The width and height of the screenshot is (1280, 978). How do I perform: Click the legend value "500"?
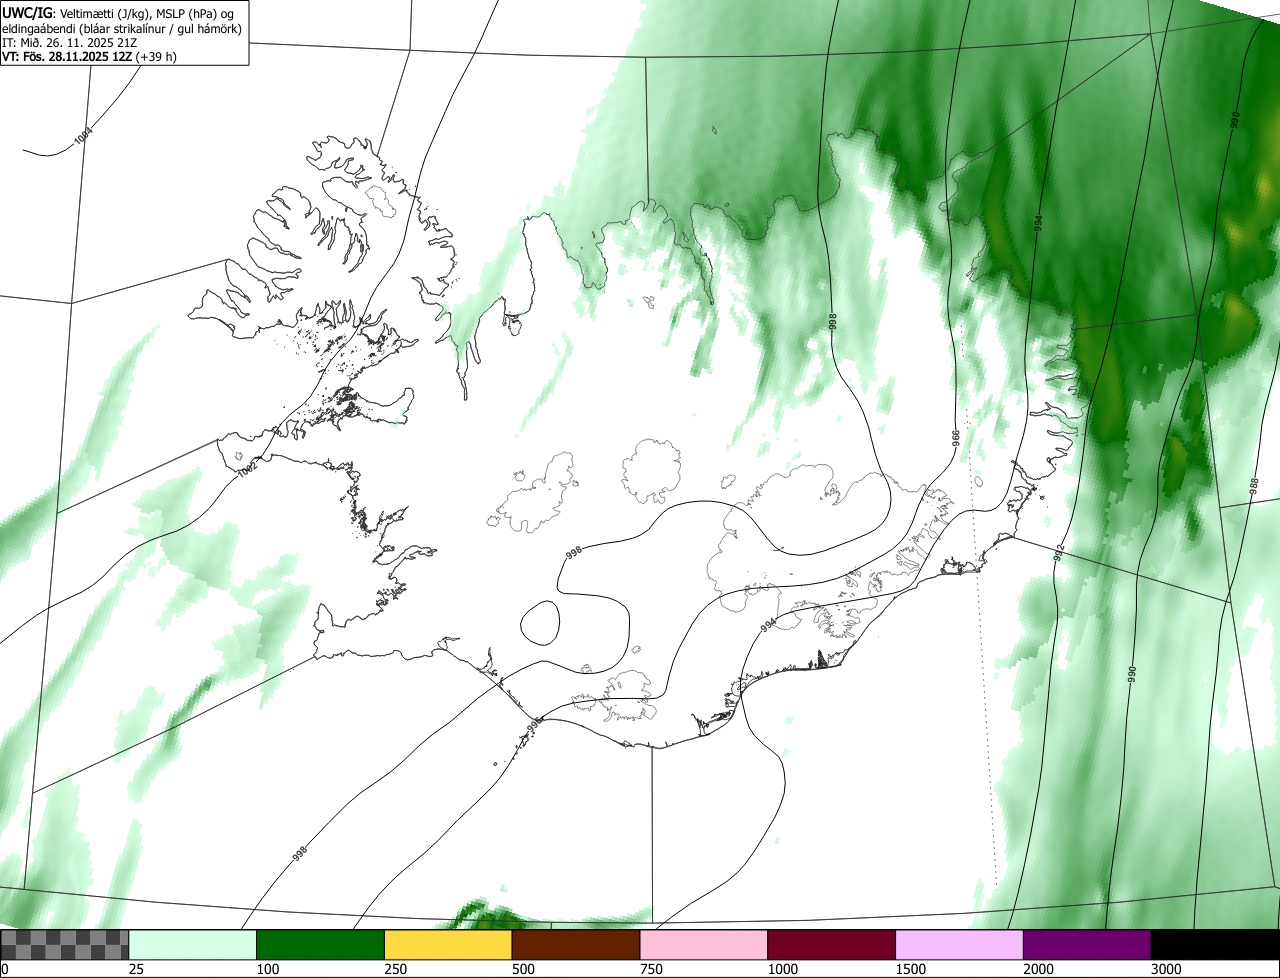click(522, 969)
